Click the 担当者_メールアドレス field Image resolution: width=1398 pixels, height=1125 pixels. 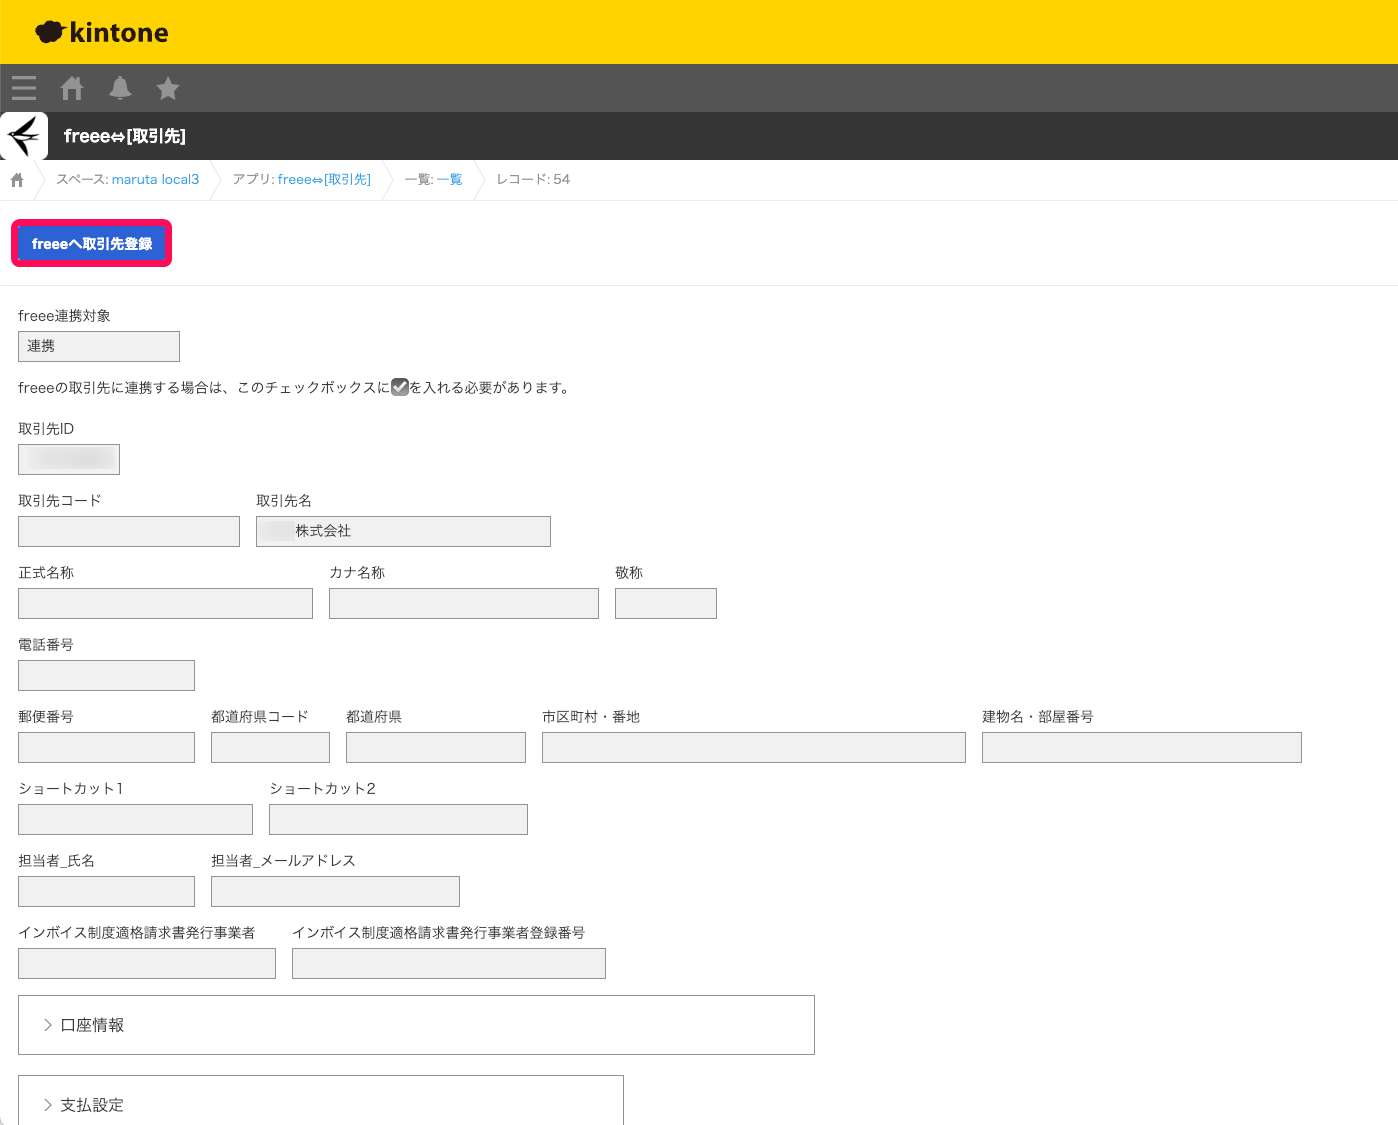(335, 891)
